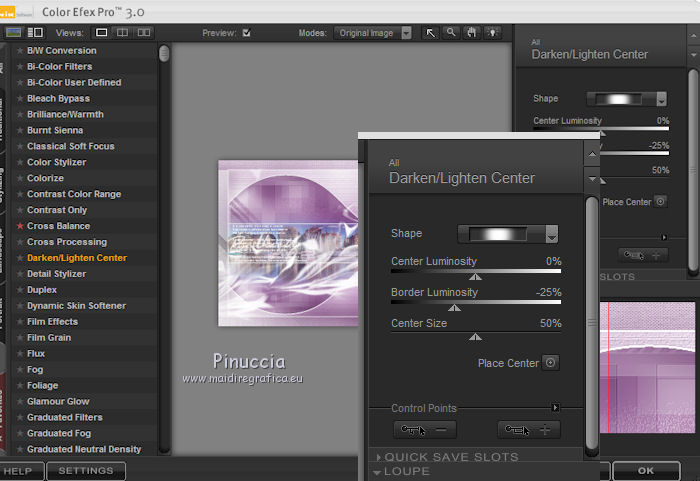The image size is (700, 481).
Task: Adjust Border Luminosity slider handle
Action: pyautogui.click(x=454, y=308)
